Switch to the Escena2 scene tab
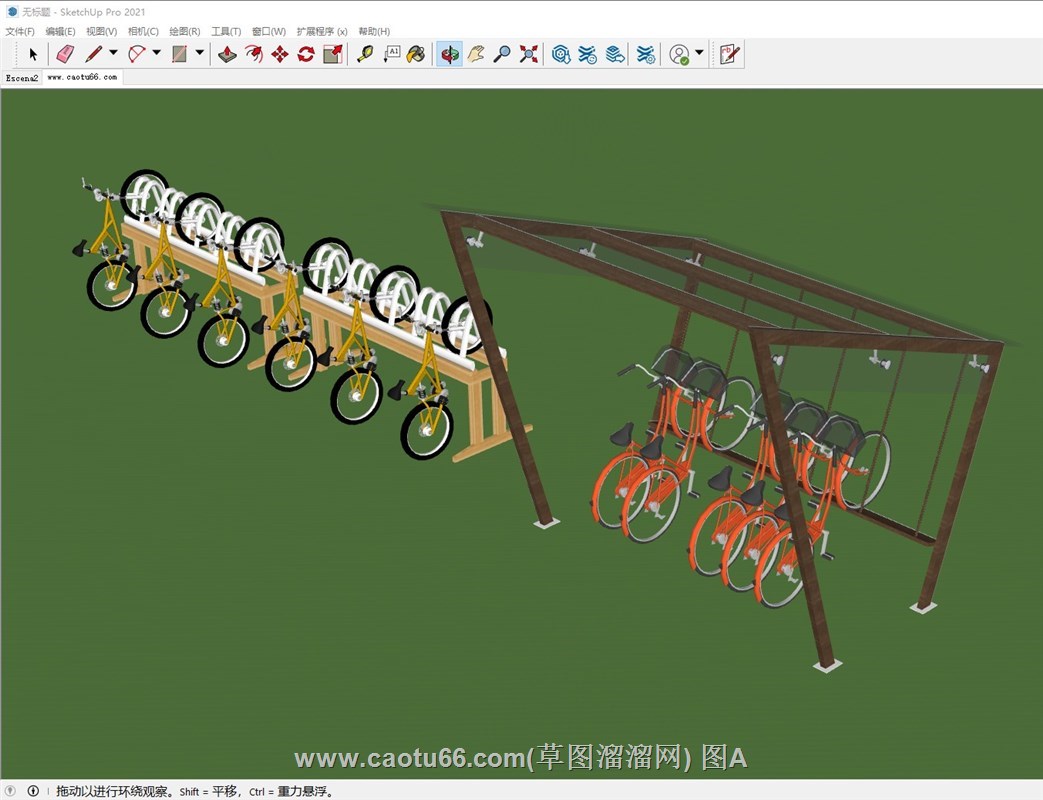 pyautogui.click(x=22, y=77)
